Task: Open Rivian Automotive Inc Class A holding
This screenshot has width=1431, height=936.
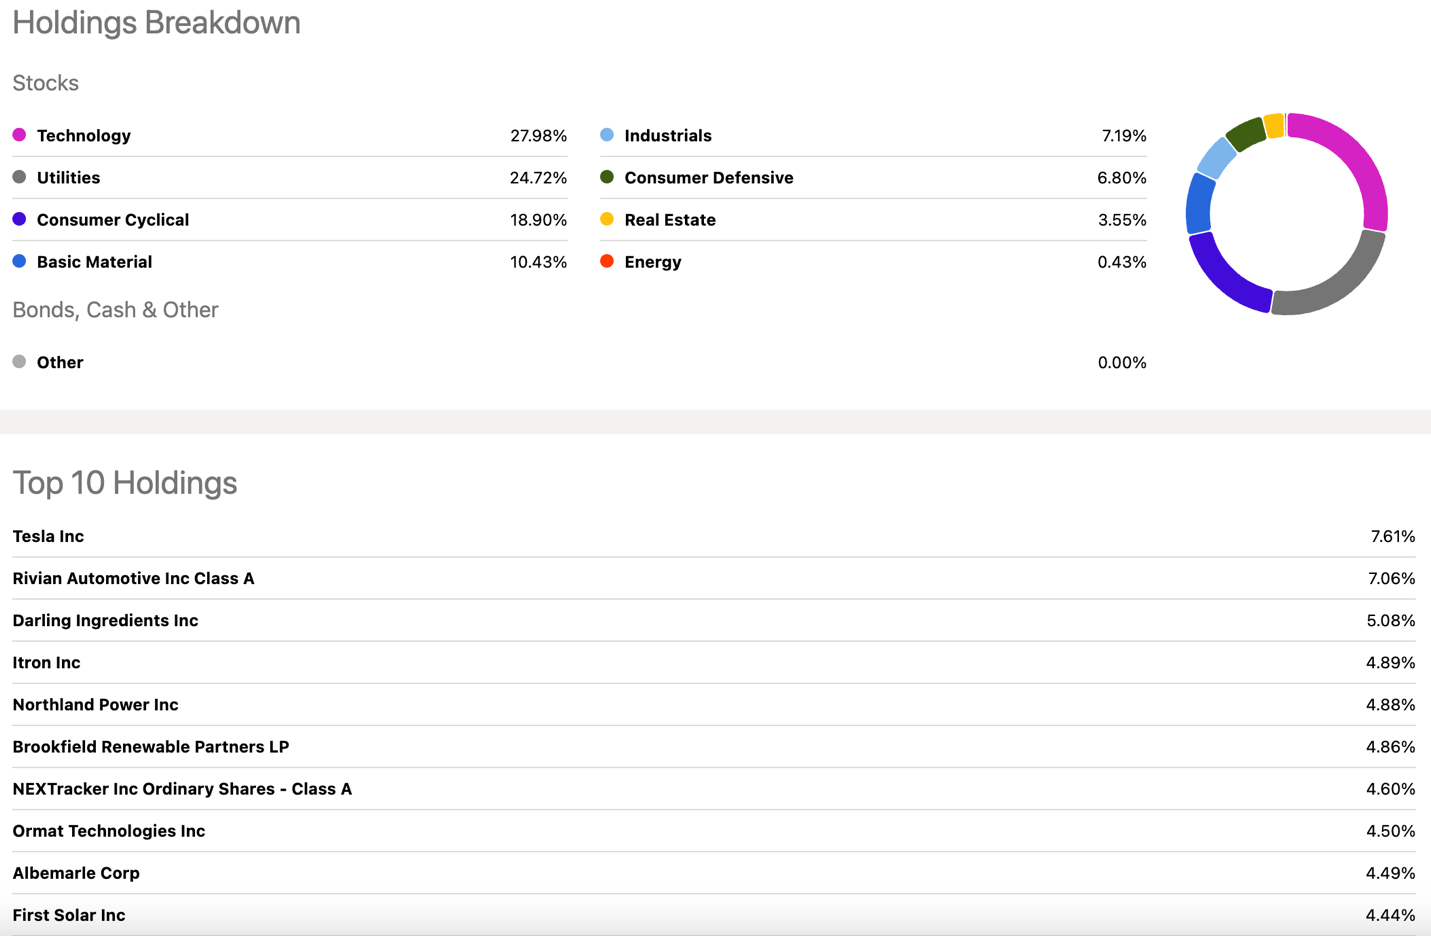Action: tap(133, 578)
